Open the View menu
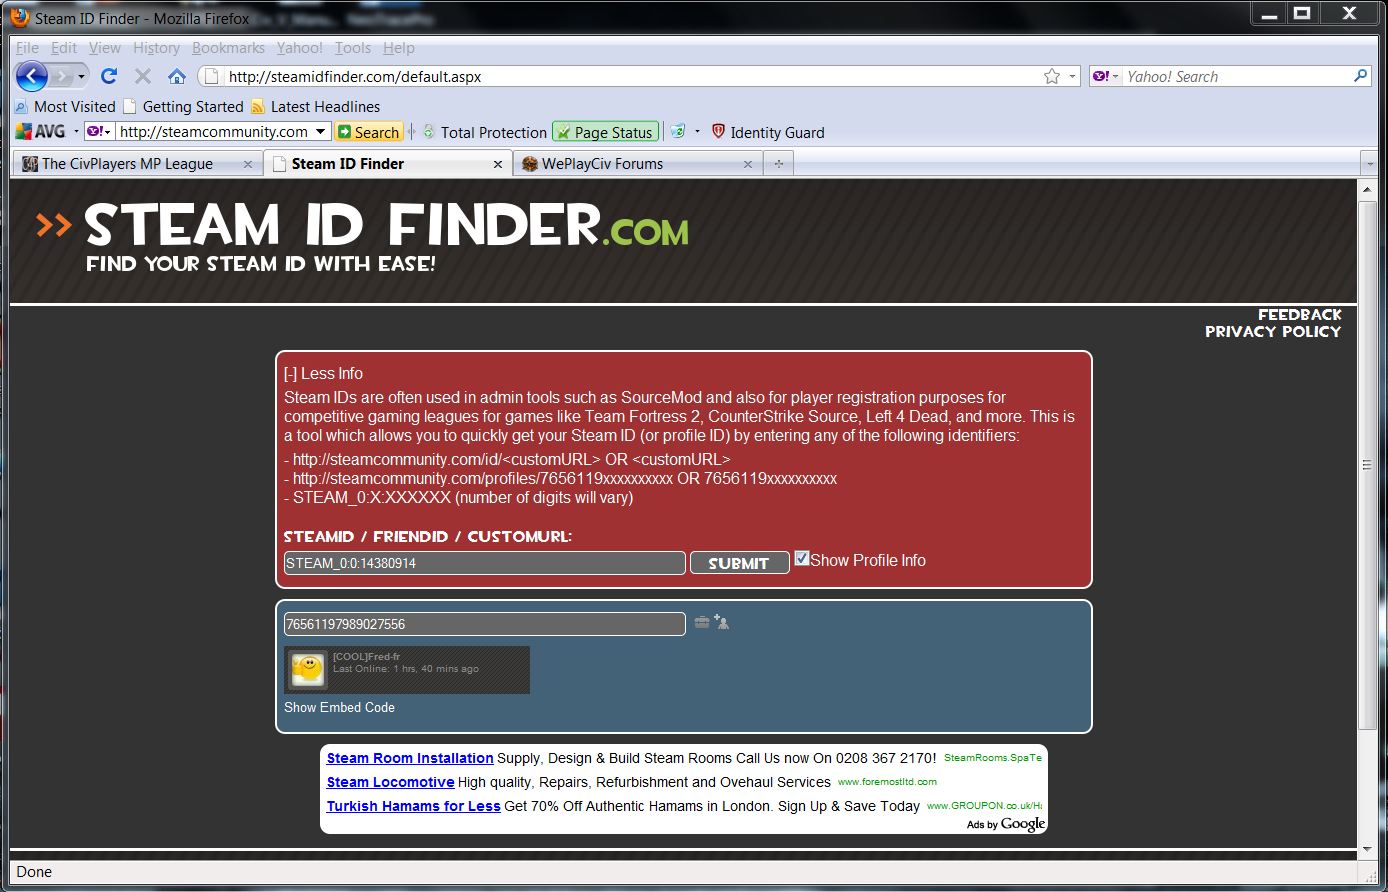The image size is (1388, 892). pos(105,48)
